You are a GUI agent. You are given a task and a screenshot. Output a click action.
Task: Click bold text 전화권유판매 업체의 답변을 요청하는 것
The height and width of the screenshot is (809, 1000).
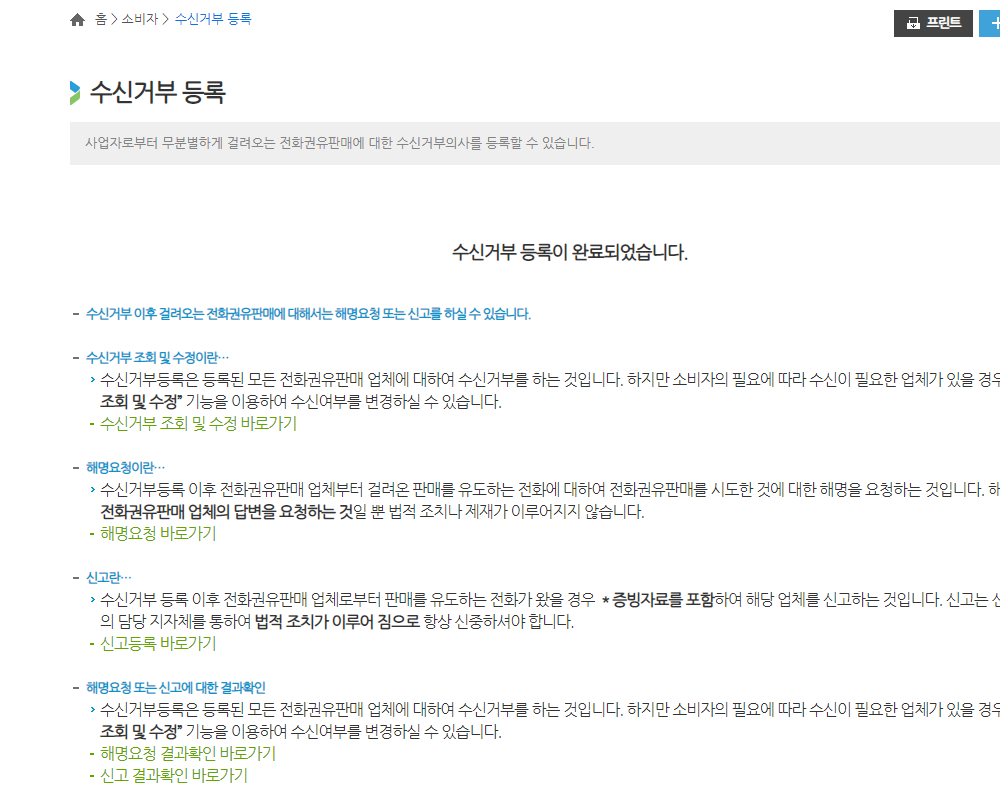click(x=227, y=512)
